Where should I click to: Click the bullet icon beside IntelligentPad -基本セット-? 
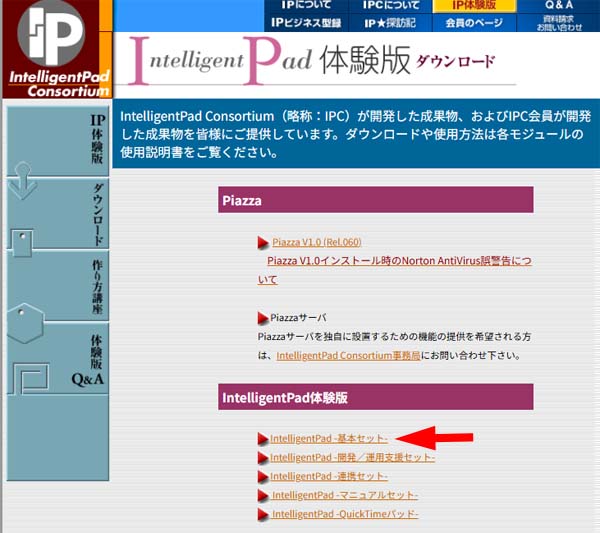tap(263, 439)
